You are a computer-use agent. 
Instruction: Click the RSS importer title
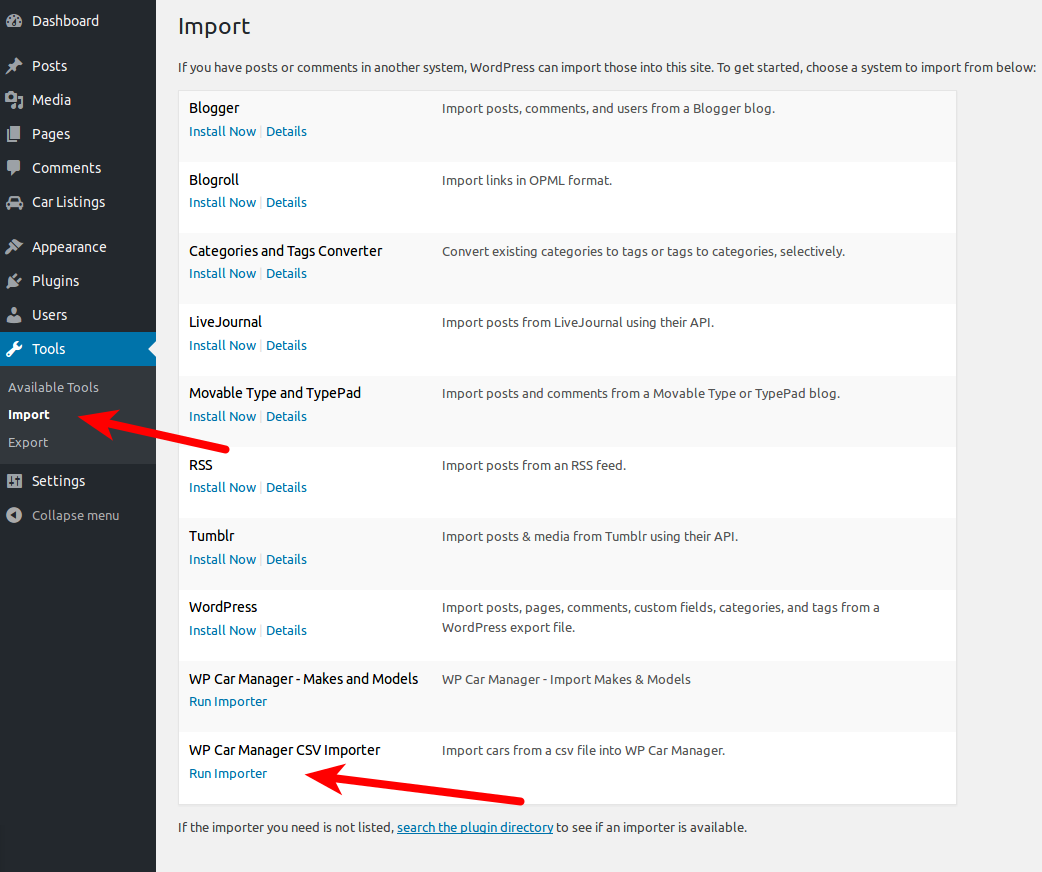[201, 465]
